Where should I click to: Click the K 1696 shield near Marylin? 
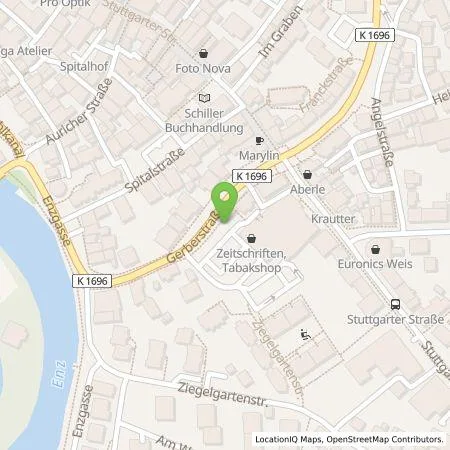(x=252, y=176)
